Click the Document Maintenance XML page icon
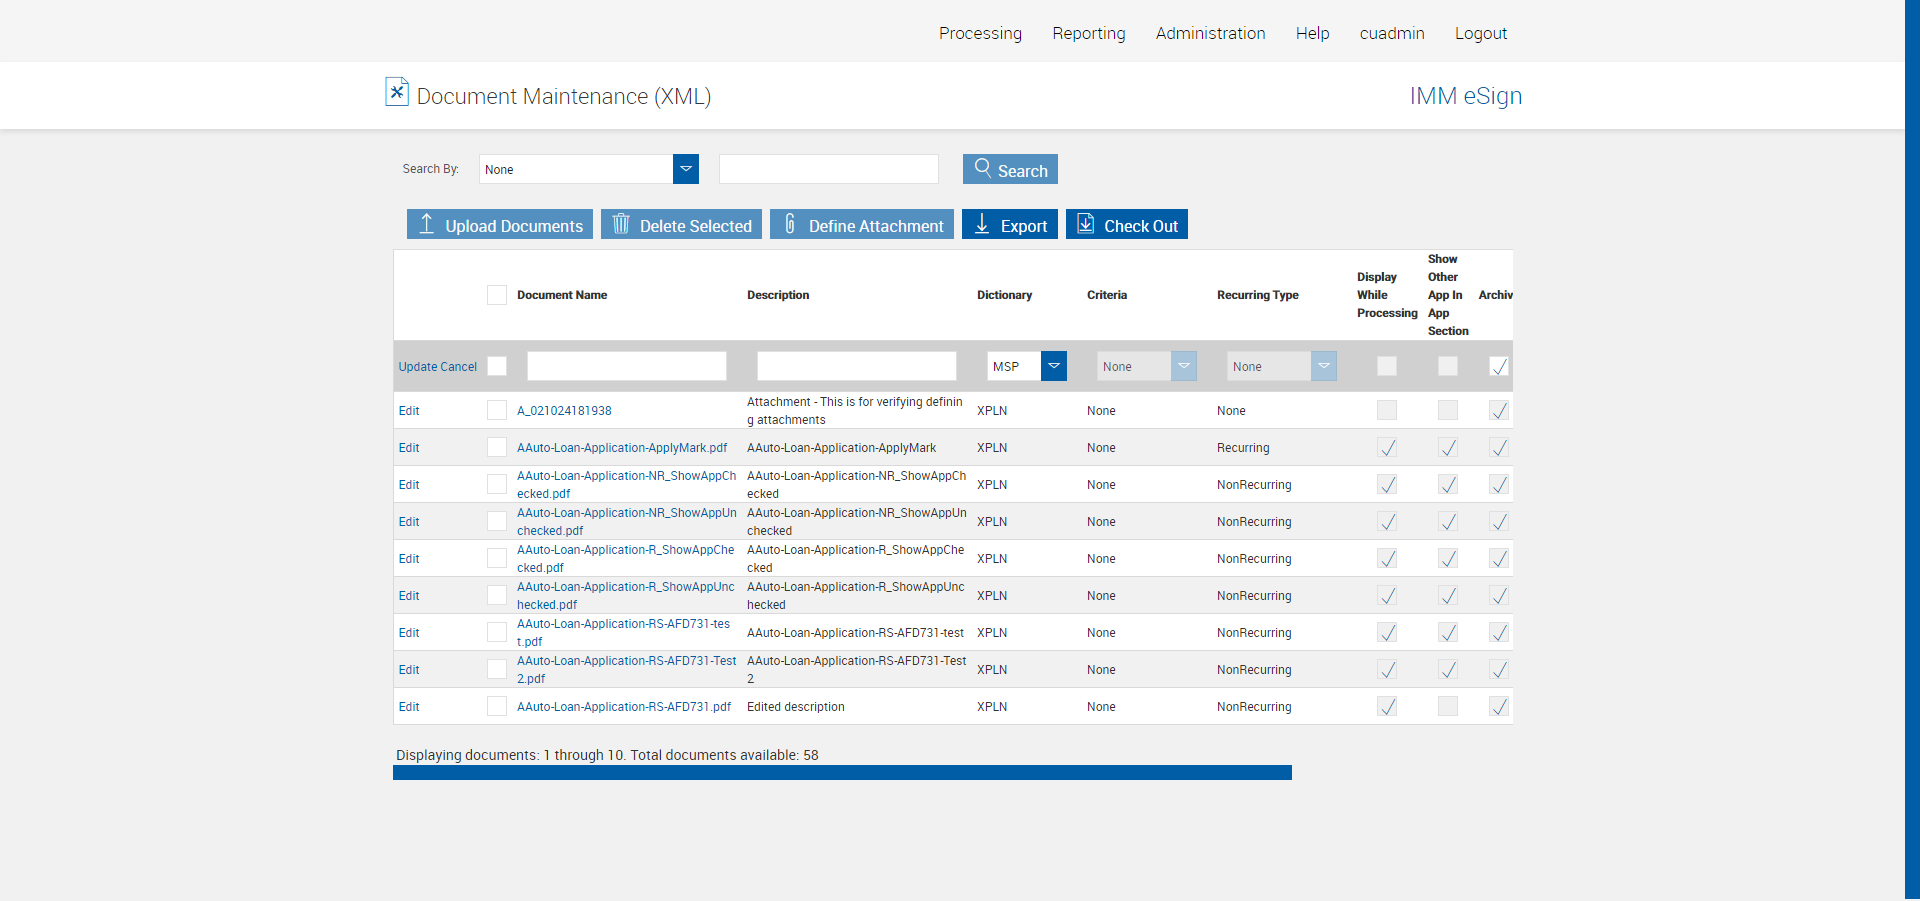Screen dimensions: 1920x901 [397, 92]
